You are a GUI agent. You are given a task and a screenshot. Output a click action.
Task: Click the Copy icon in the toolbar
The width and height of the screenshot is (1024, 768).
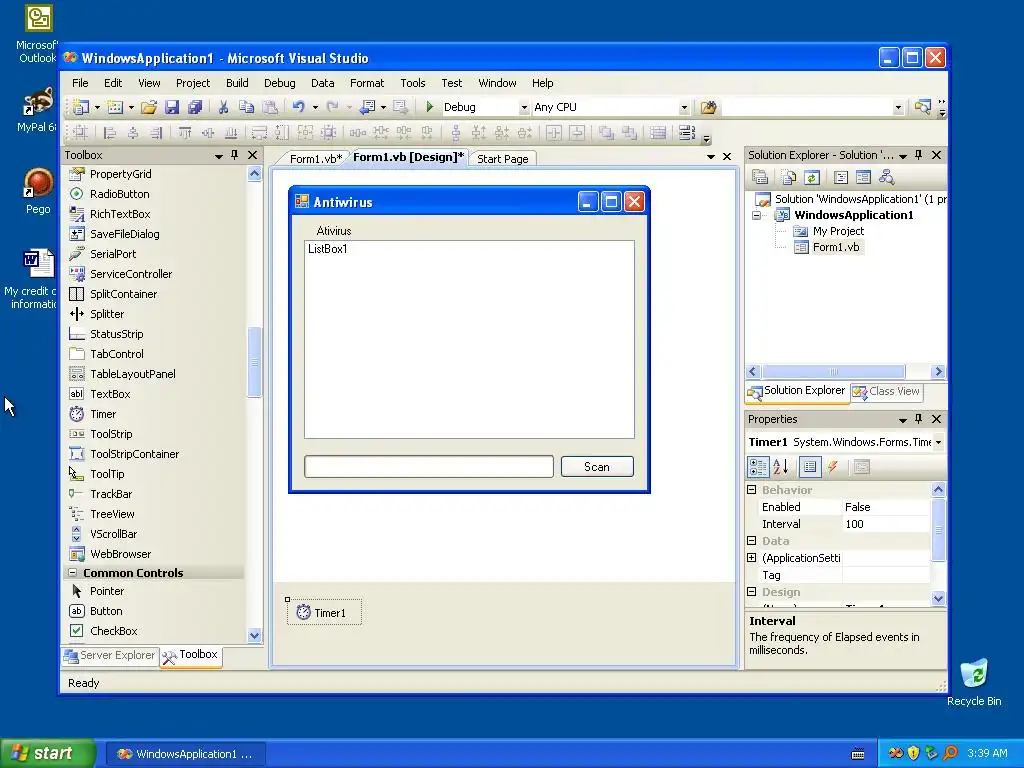(246, 107)
